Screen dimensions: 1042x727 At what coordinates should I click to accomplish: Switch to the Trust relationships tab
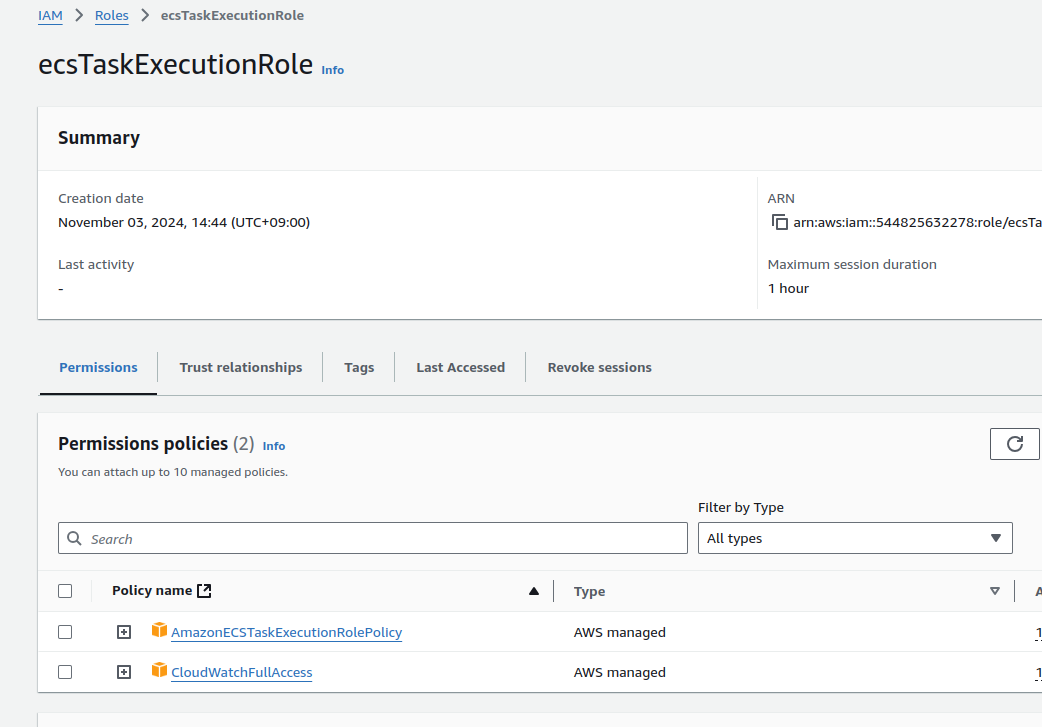240,367
